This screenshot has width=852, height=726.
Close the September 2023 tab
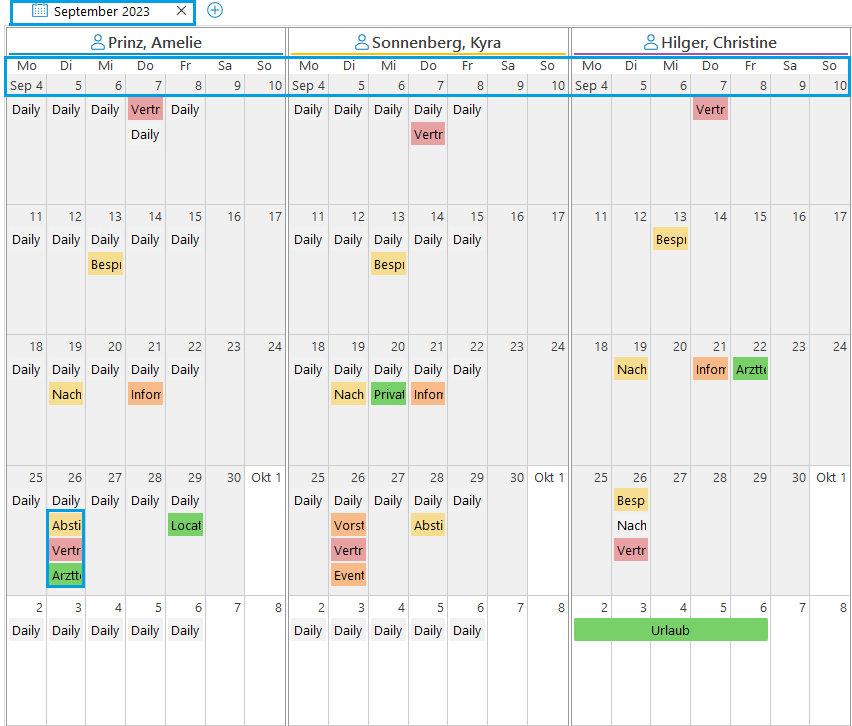coord(180,11)
